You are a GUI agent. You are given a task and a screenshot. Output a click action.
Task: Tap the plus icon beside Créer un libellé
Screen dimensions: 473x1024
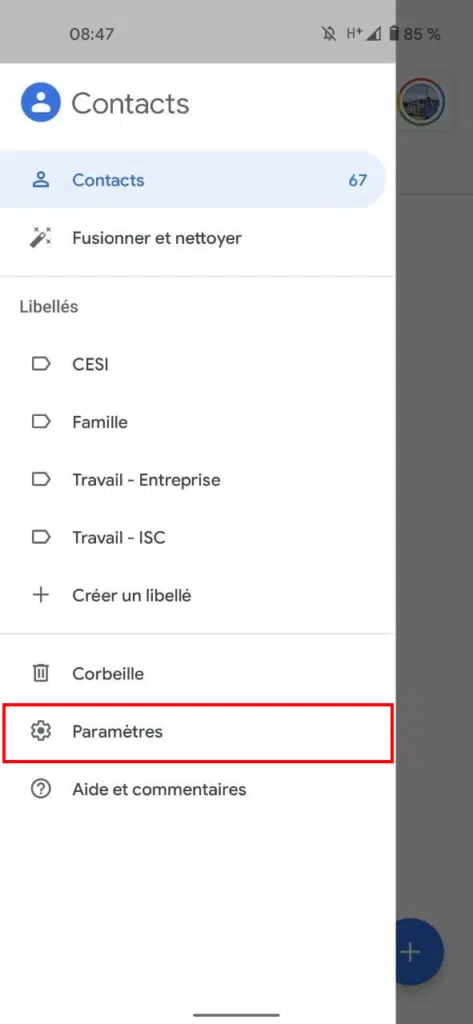pyautogui.click(x=41, y=596)
